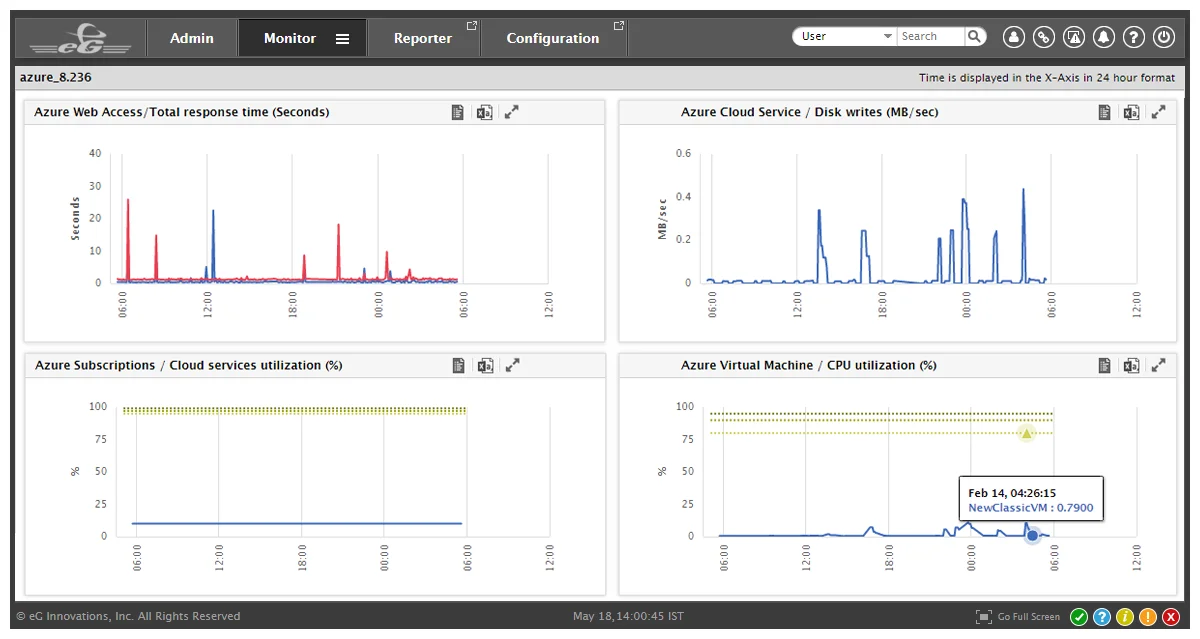Click the NewClassicVM : 0.7900 tooltip value
This screenshot has width=1200, height=639.
(x=1031, y=508)
